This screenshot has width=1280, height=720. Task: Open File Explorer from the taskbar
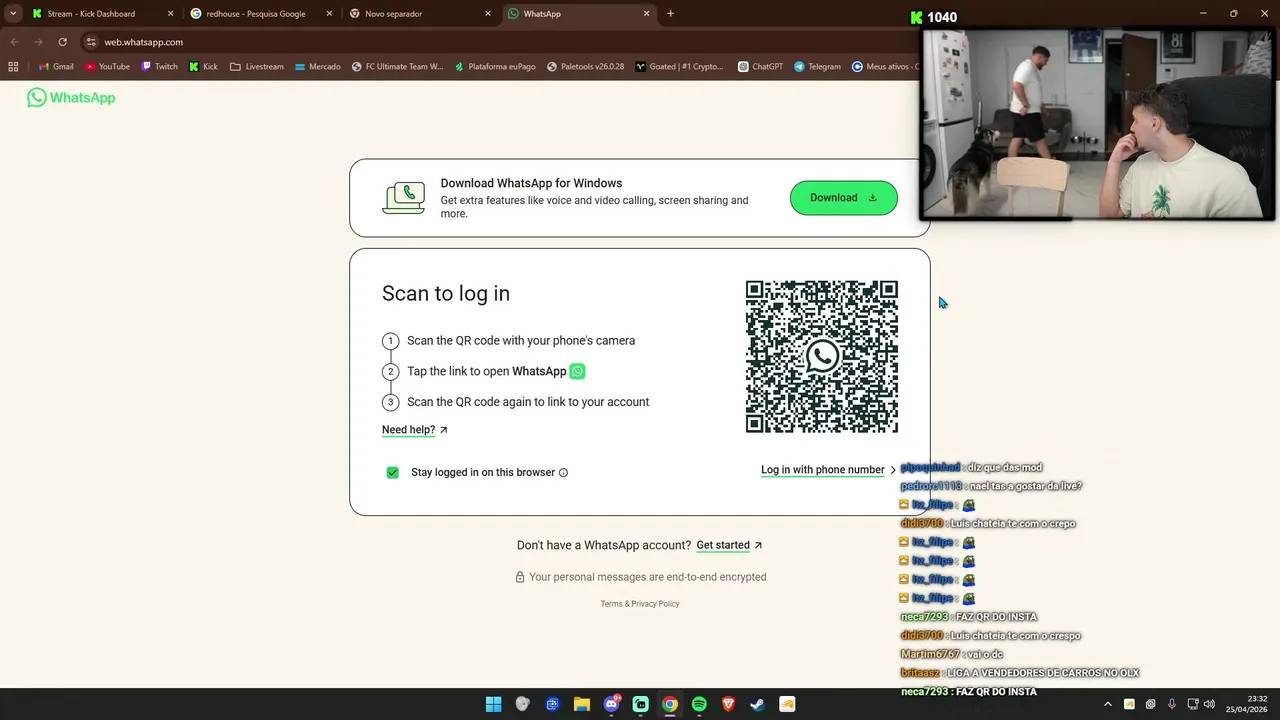(582, 704)
